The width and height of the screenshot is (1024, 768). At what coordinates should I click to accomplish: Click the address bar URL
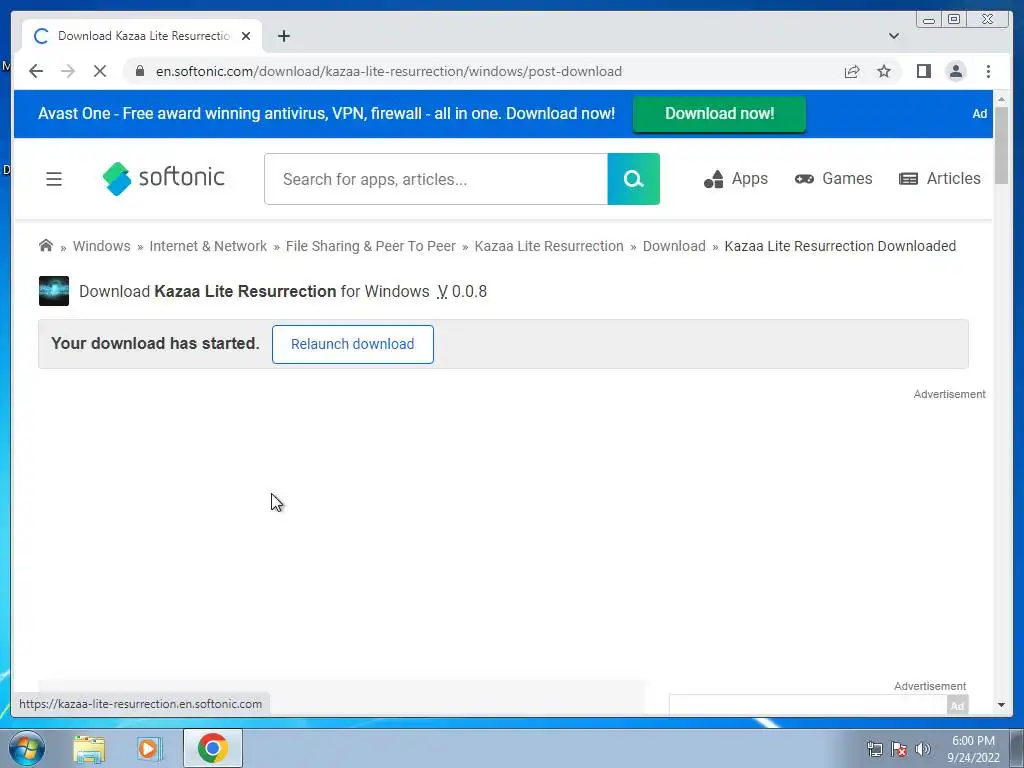pyautogui.click(x=389, y=71)
